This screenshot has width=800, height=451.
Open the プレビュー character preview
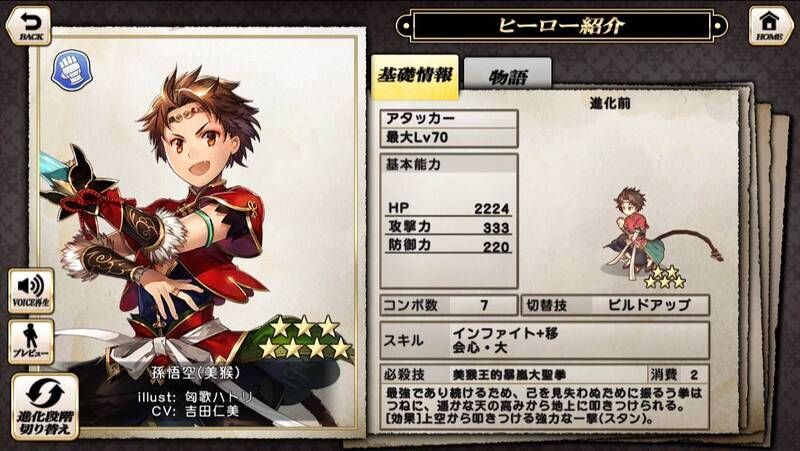tap(31, 342)
